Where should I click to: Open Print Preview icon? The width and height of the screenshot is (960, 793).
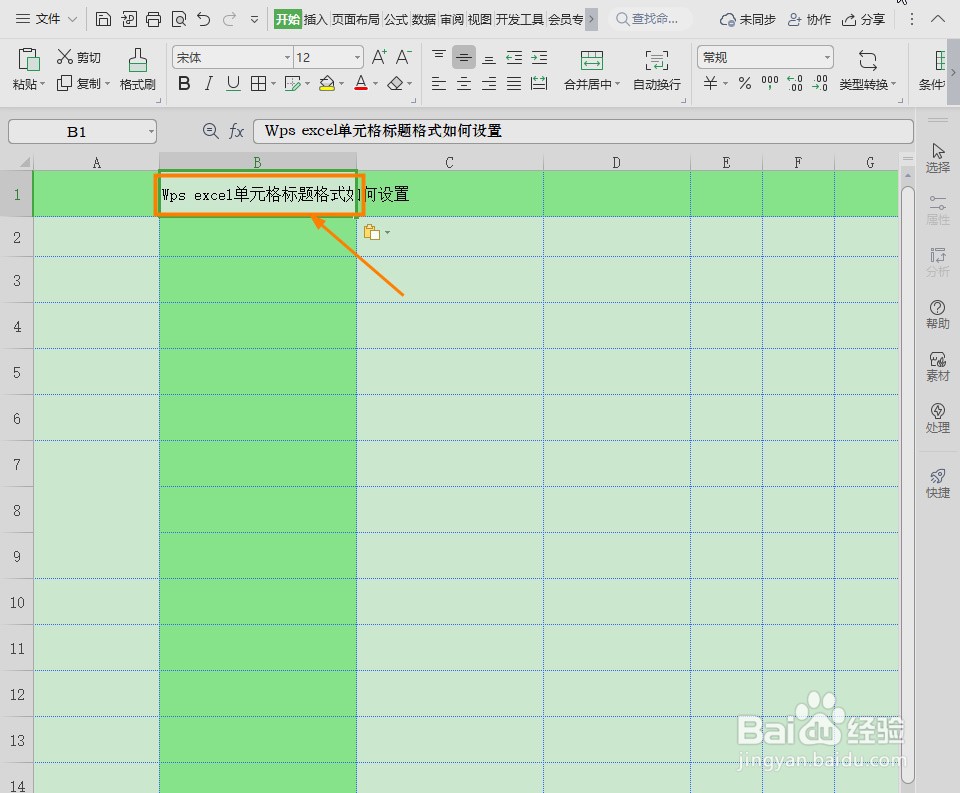click(x=179, y=20)
